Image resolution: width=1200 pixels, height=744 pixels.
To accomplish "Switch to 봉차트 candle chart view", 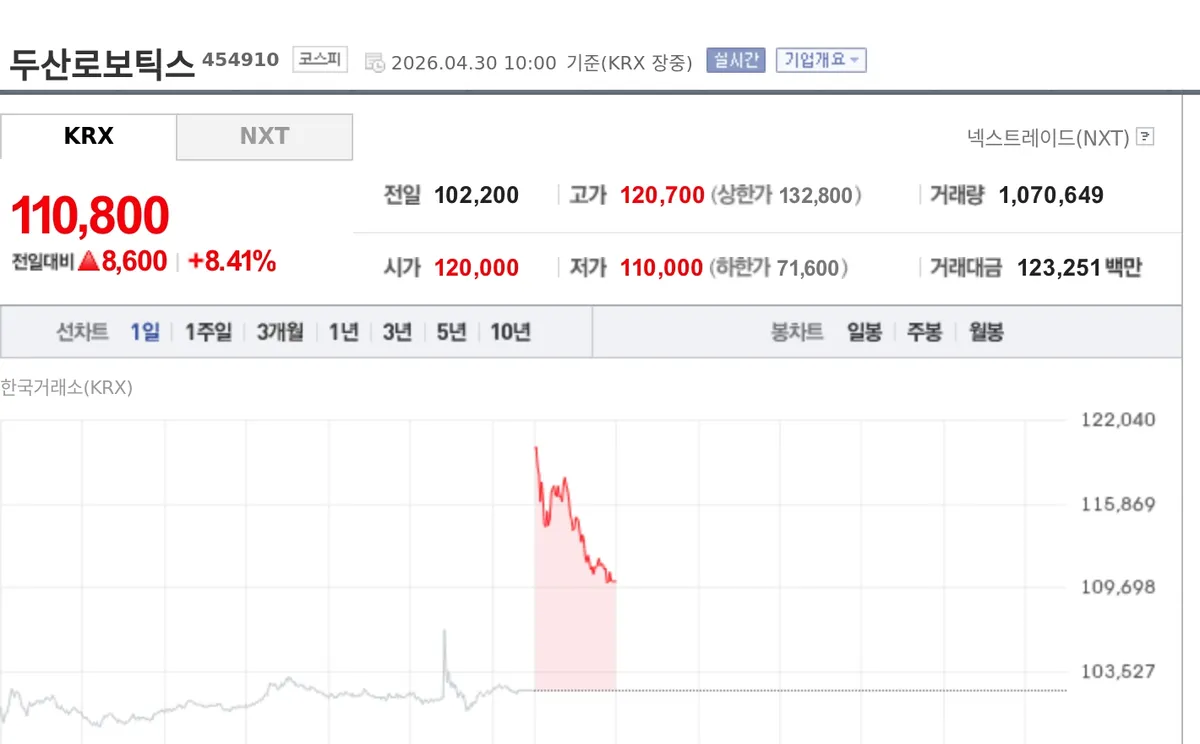I will point(797,333).
